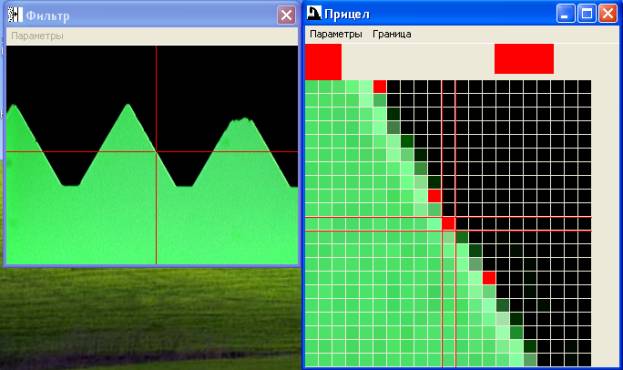Click the Фильтр window title icon
Image resolution: width=623 pixels, height=370 pixels.
tap(15, 15)
